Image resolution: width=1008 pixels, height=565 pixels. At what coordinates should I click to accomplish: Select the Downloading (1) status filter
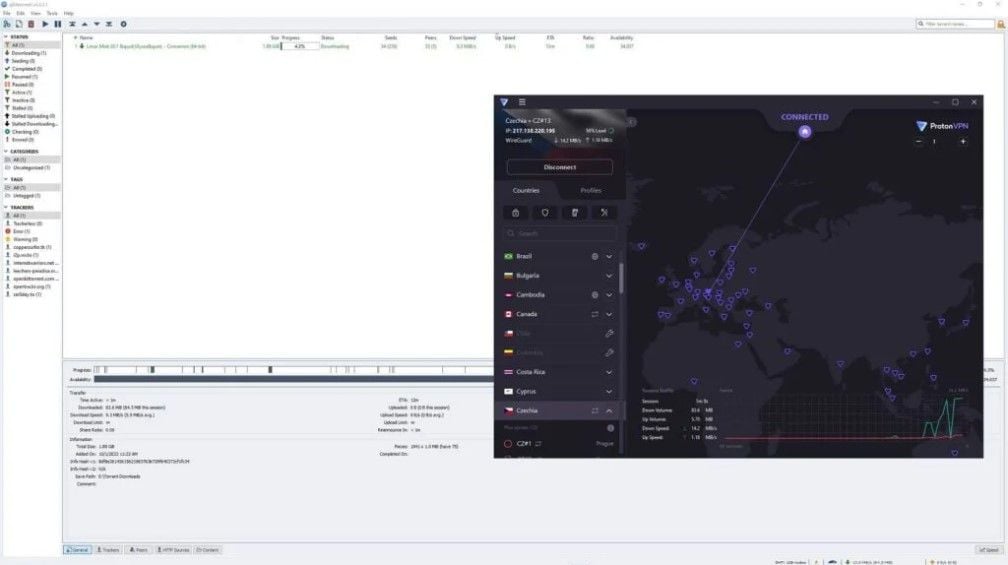[x=31, y=53]
